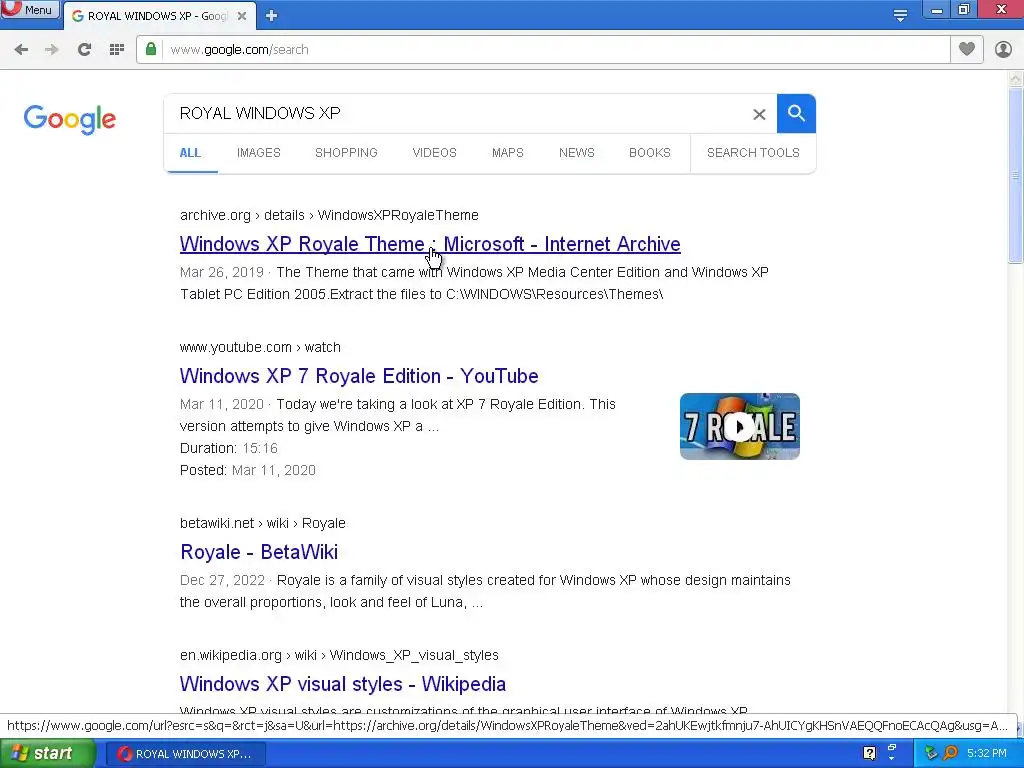Select the ALL results tab
Screen dimensions: 1024x768
point(190,153)
